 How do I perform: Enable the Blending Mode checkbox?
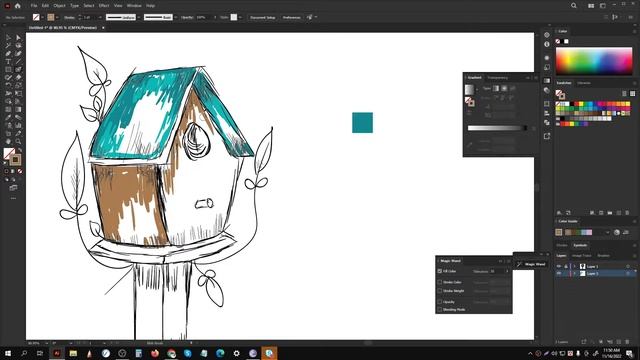point(440,309)
